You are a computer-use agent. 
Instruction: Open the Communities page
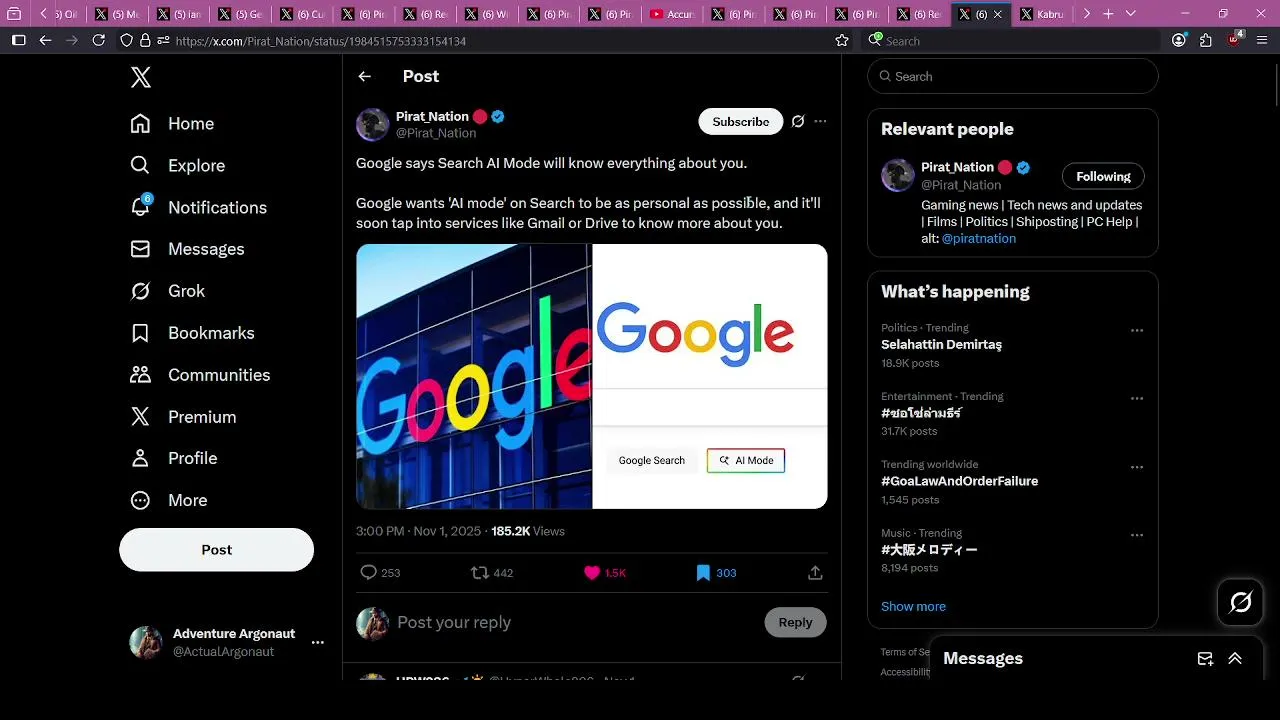tap(200, 375)
